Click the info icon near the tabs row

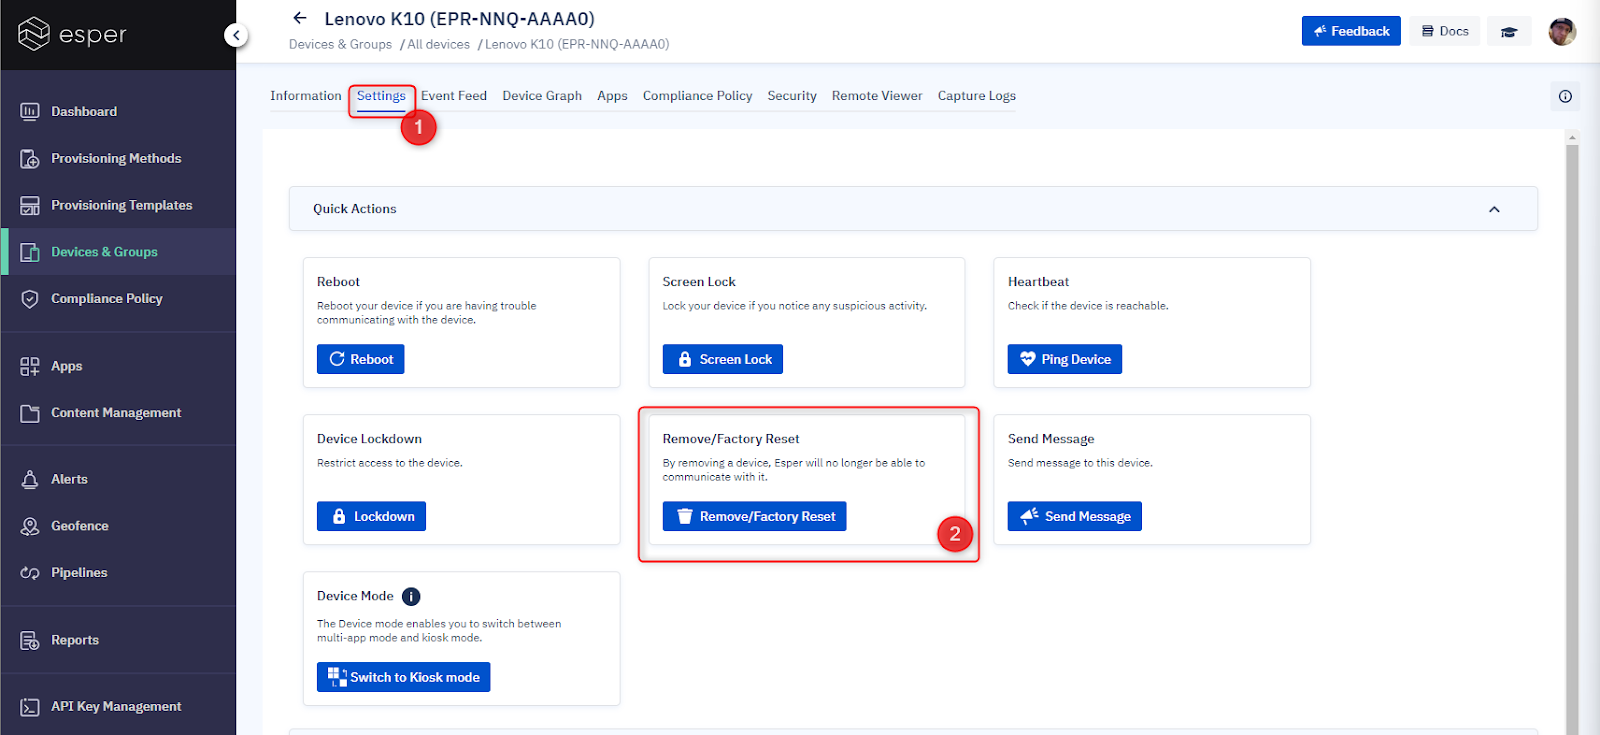click(x=1565, y=96)
